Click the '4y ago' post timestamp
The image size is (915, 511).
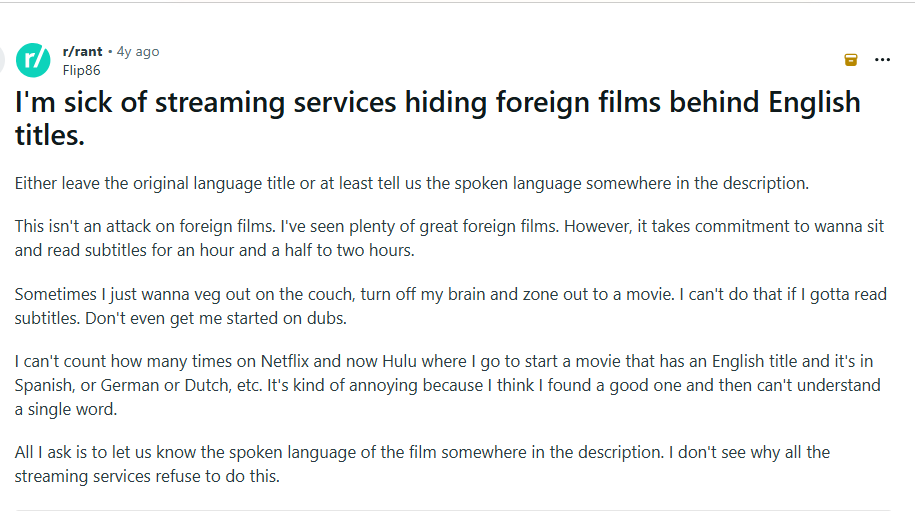click(137, 52)
